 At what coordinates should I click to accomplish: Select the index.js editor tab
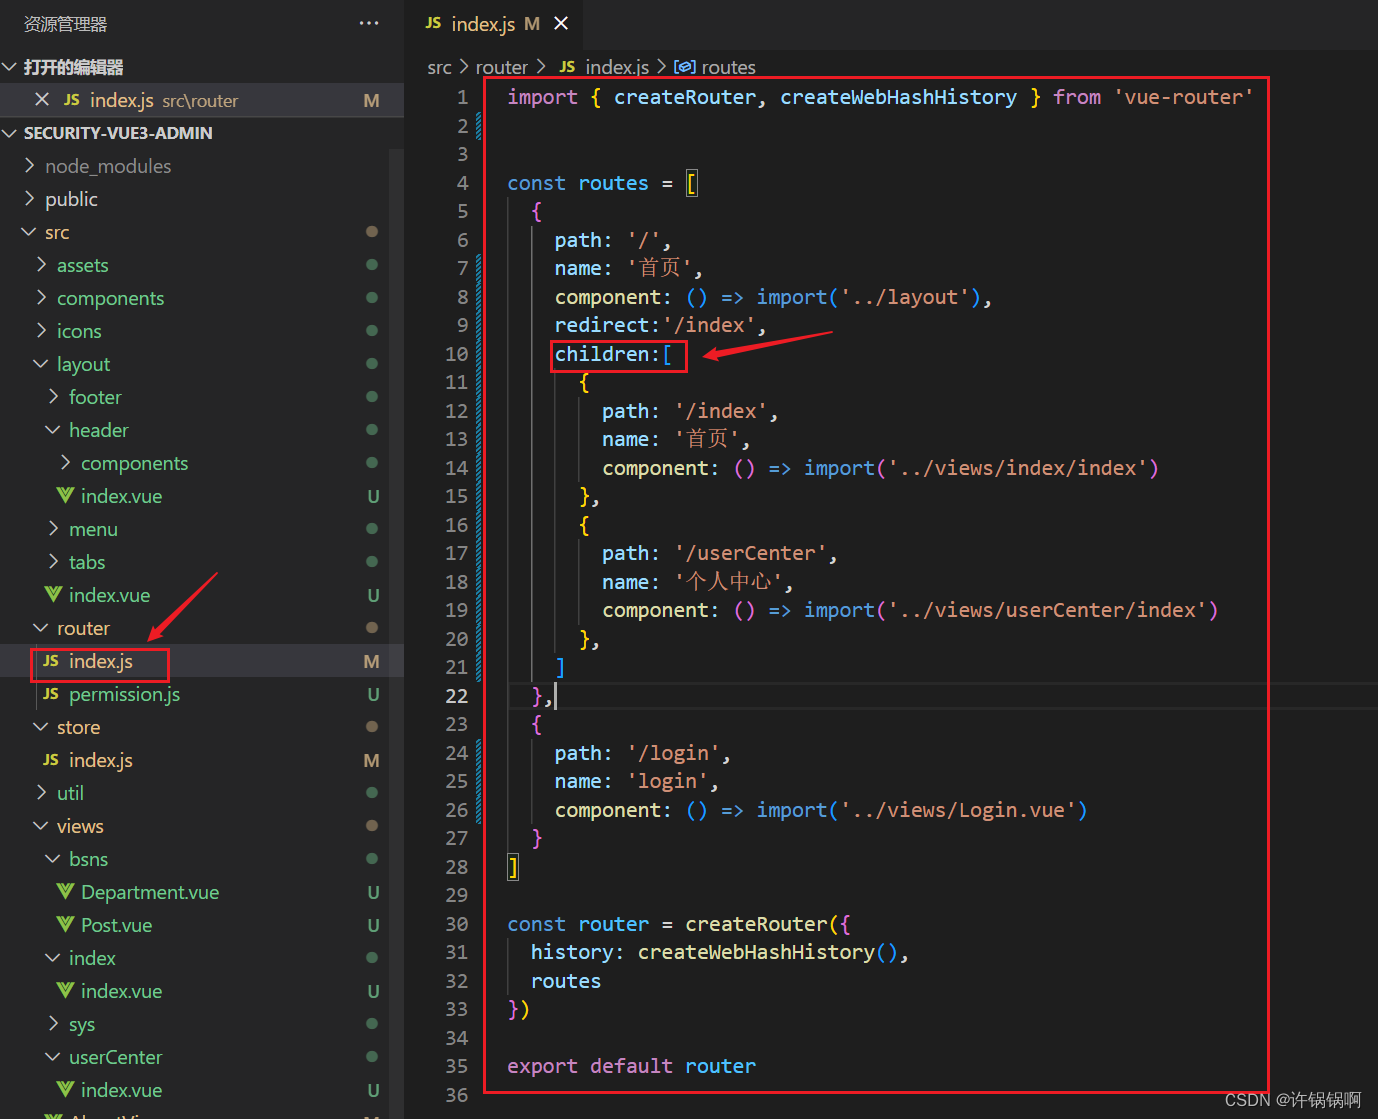495,23
